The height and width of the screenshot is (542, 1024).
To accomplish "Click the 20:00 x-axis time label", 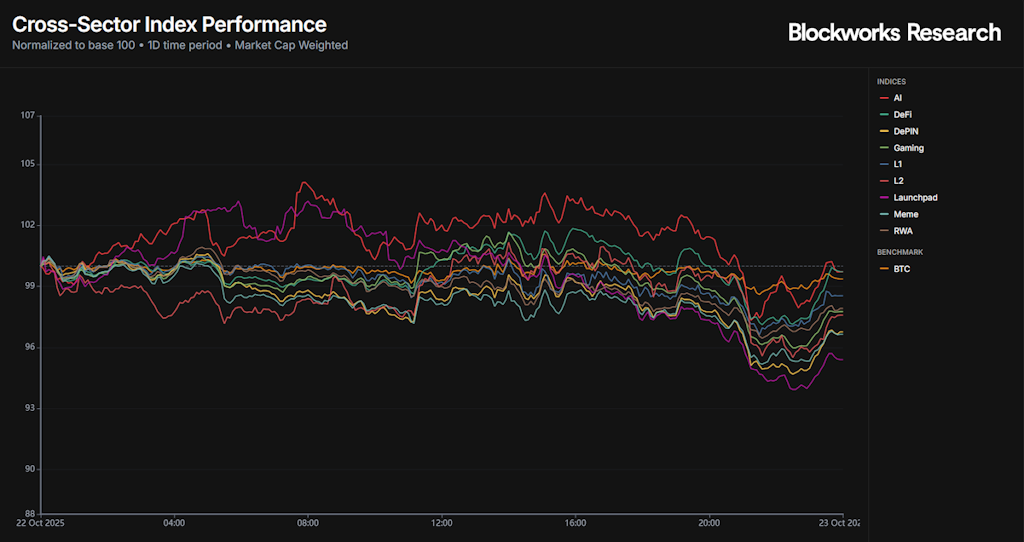I will pyautogui.click(x=709, y=523).
